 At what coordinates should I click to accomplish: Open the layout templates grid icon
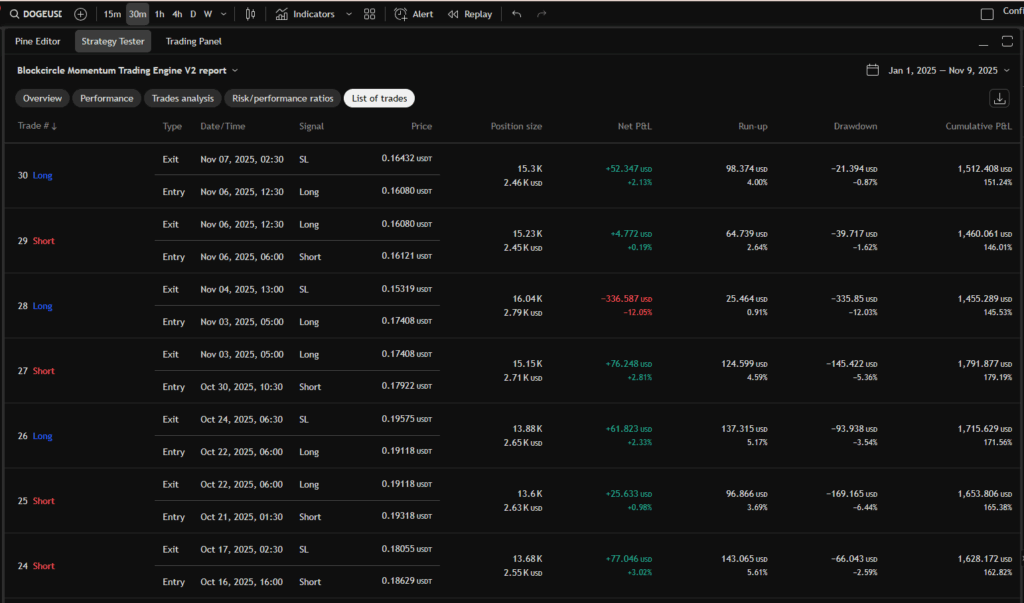tap(370, 14)
